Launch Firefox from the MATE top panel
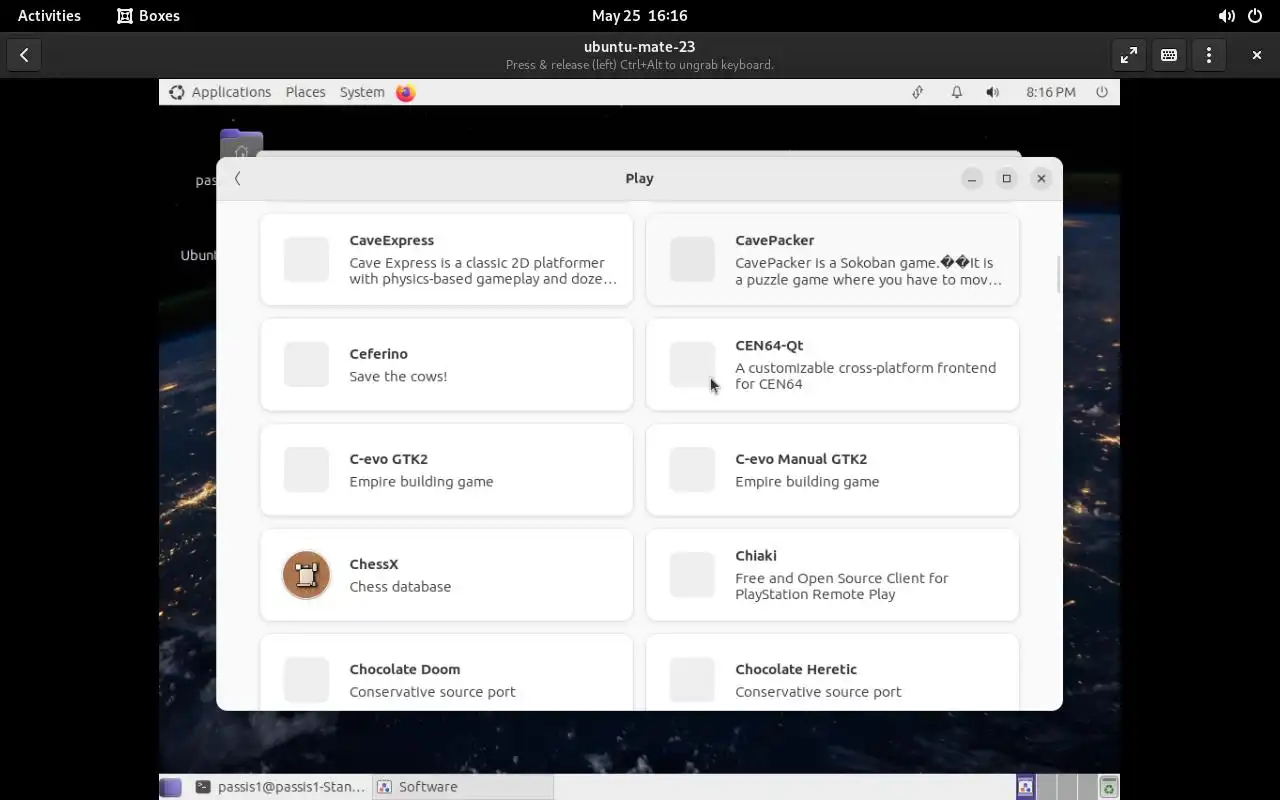Screen dimensions: 1280x800 (405, 92)
